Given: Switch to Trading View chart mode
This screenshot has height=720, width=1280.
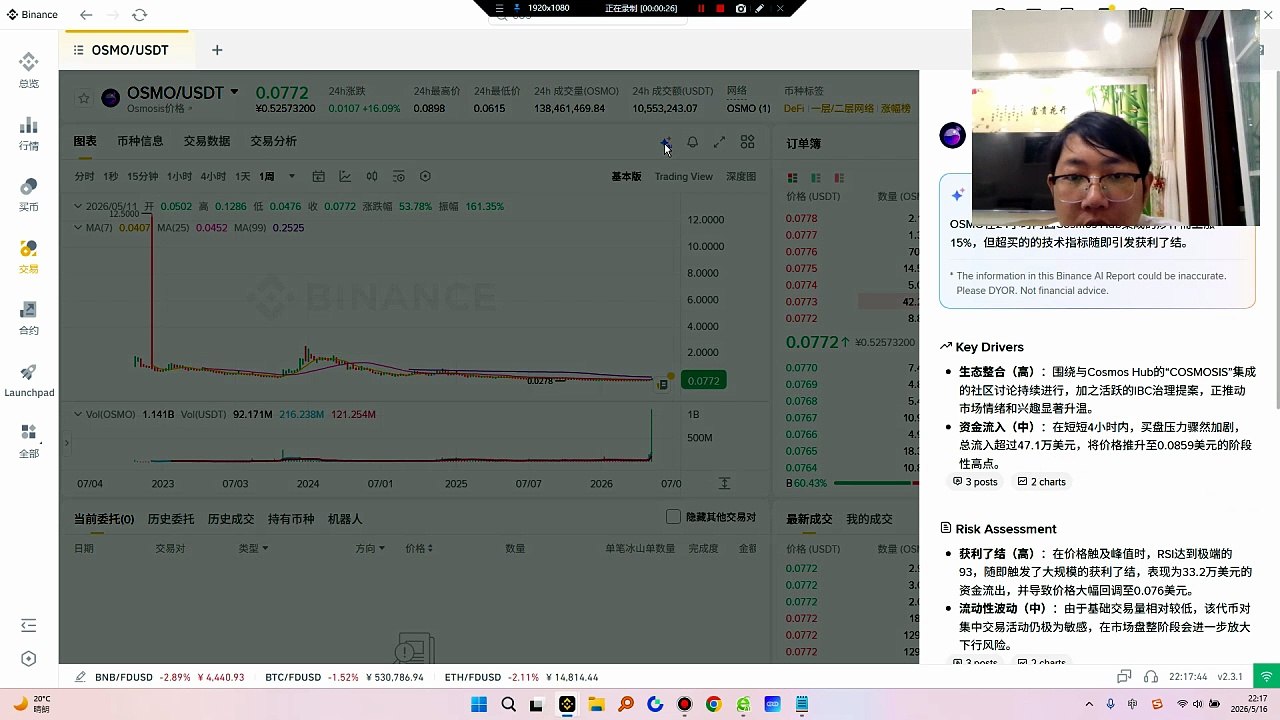Looking at the screenshot, I should click(684, 177).
